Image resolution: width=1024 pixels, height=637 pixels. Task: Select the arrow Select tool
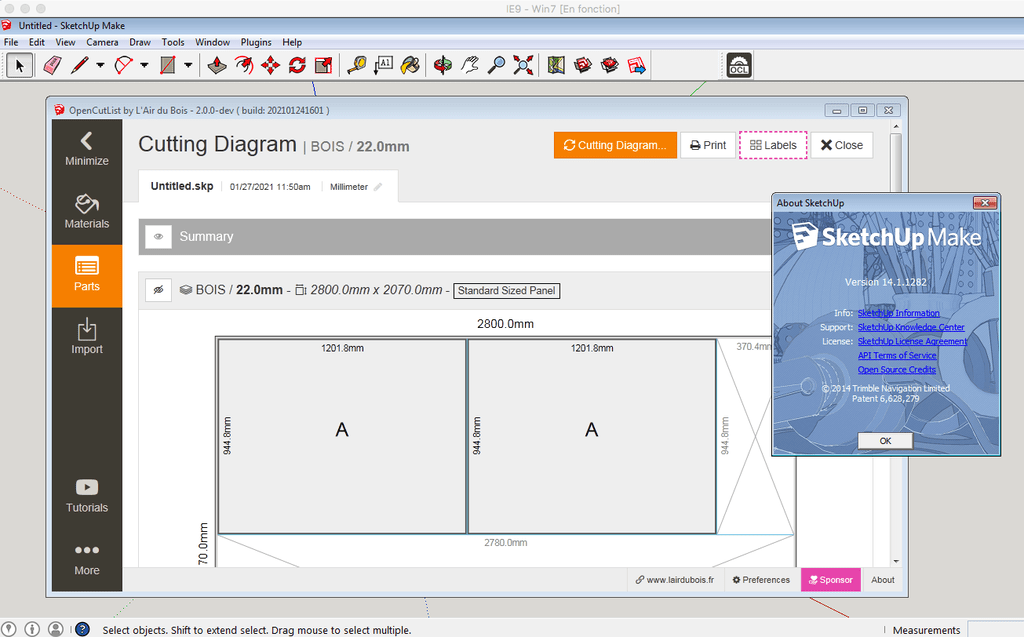pos(20,65)
